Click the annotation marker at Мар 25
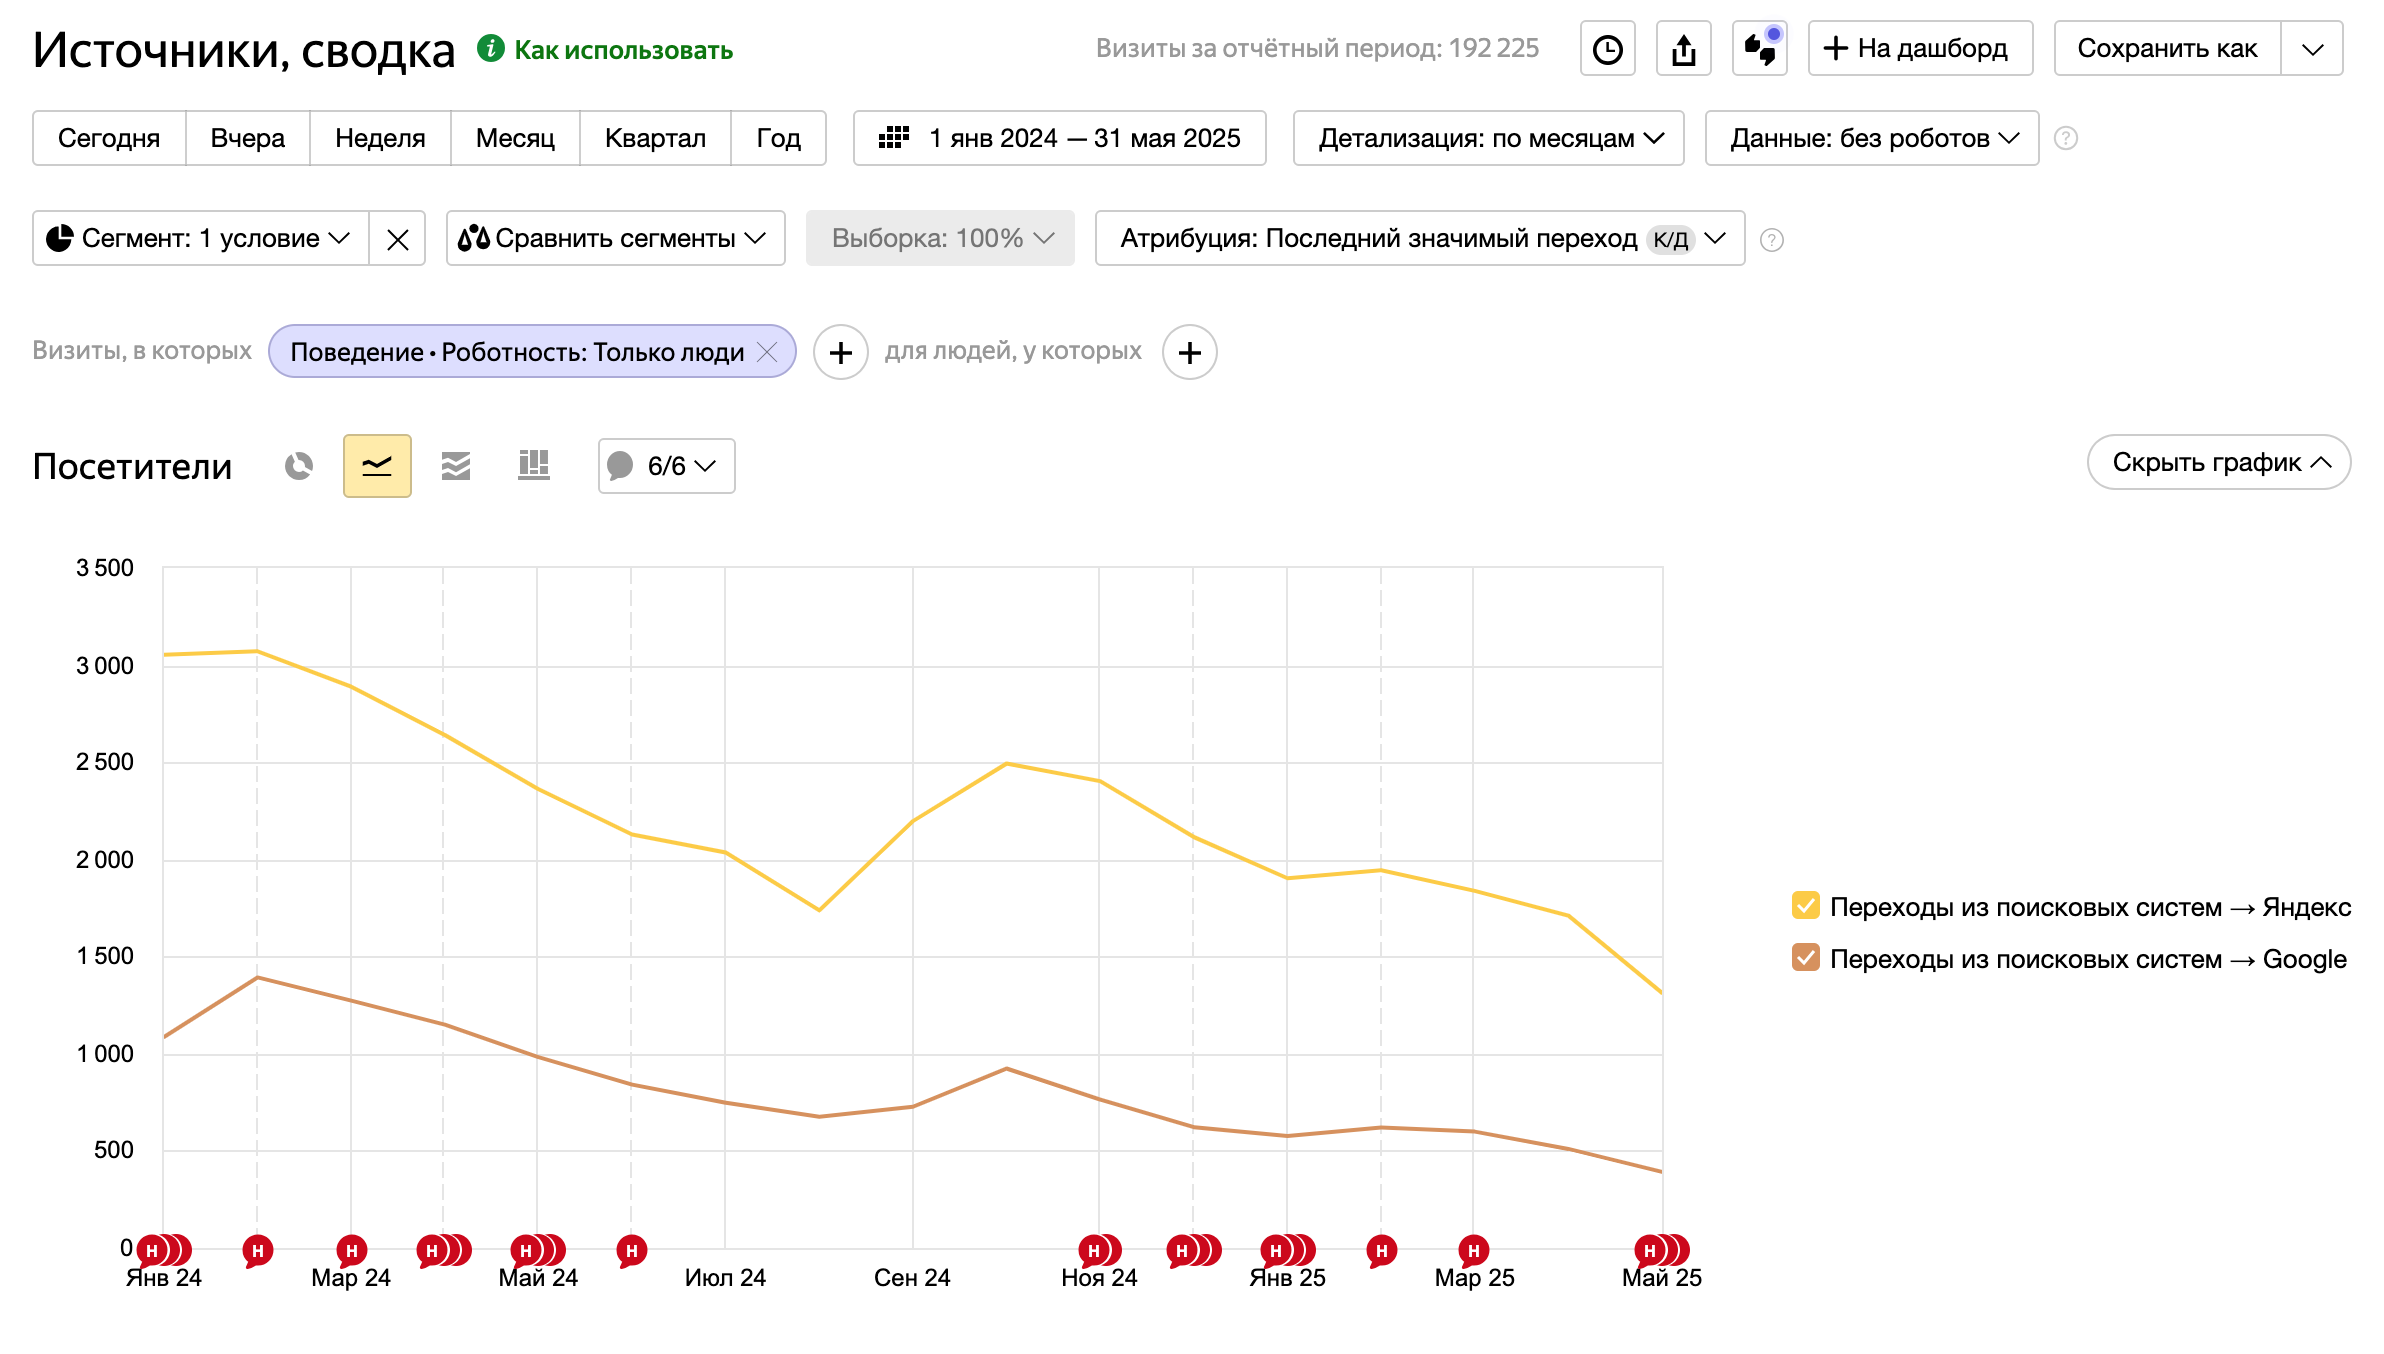The height and width of the screenshot is (1354, 2384). pos(1473,1250)
